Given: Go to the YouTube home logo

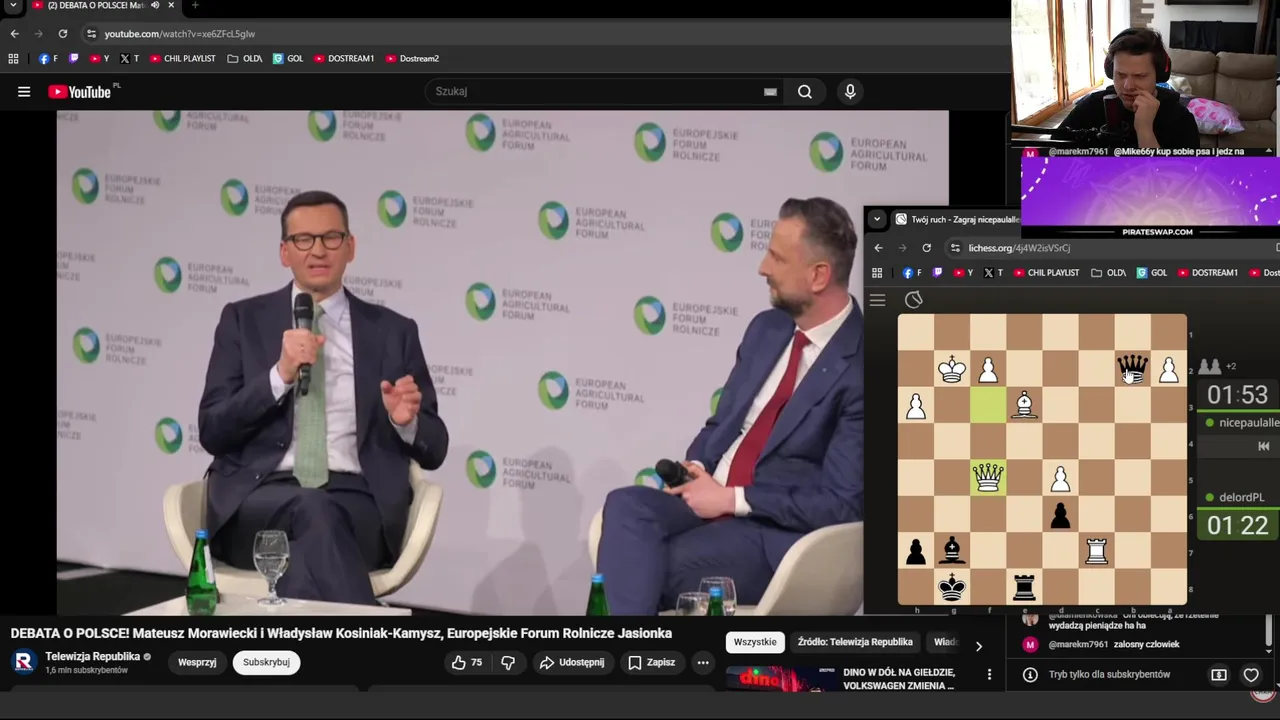Looking at the screenshot, I should pyautogui.click(x=80, y=92).
